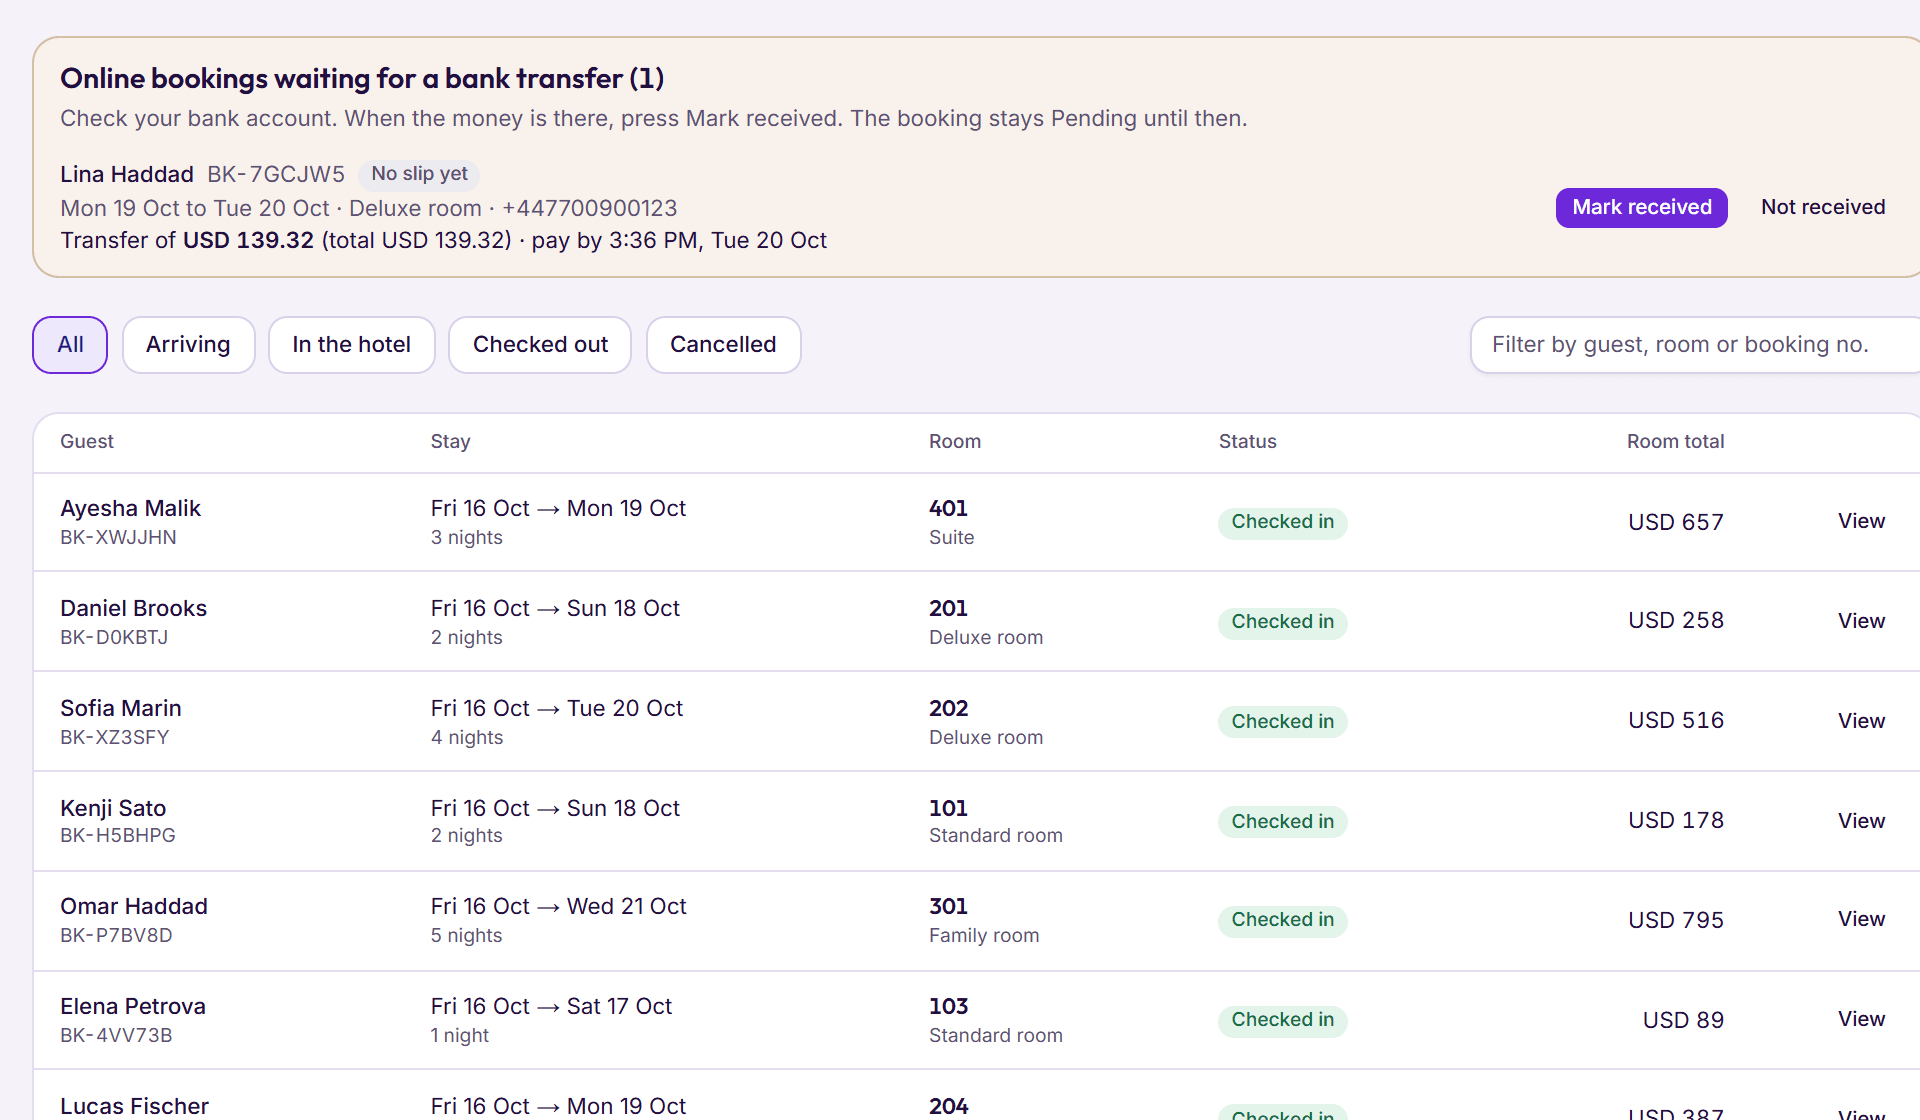Click the USD 657 room total
Viewport: 1920px width, 1120px height.
coord(1676,522)
